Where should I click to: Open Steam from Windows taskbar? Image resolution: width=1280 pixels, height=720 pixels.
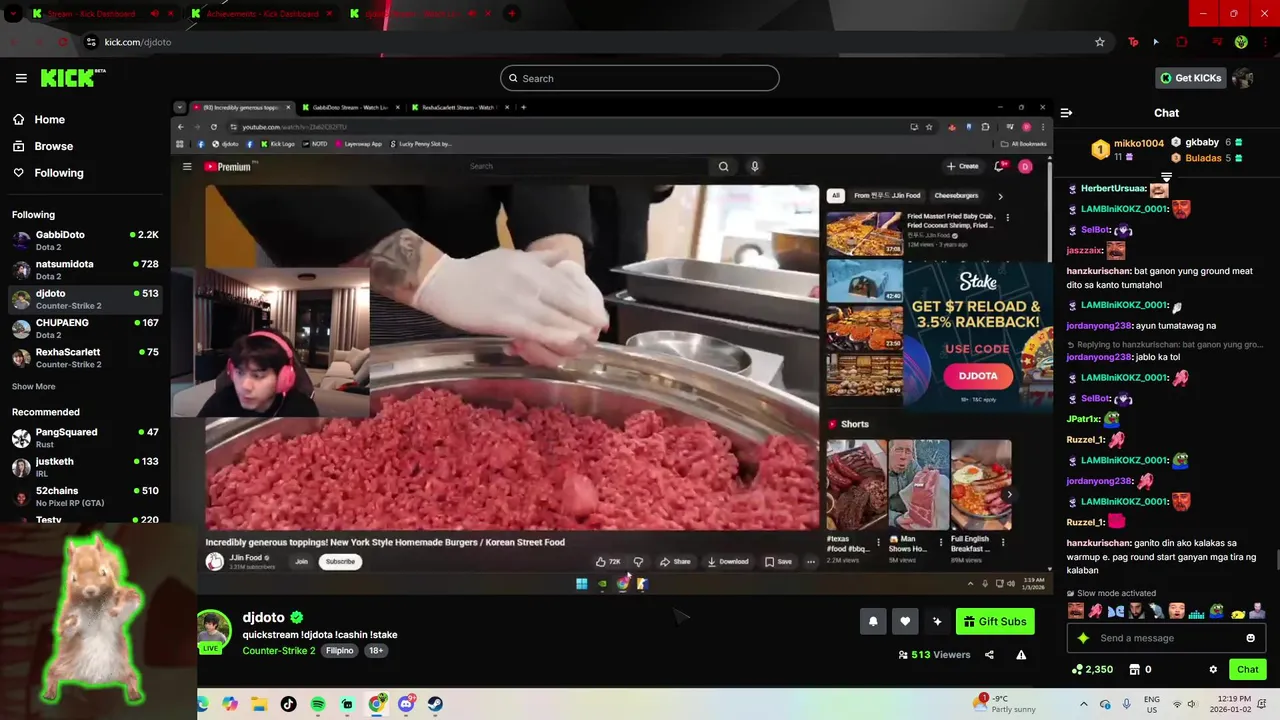coord(435,704)
